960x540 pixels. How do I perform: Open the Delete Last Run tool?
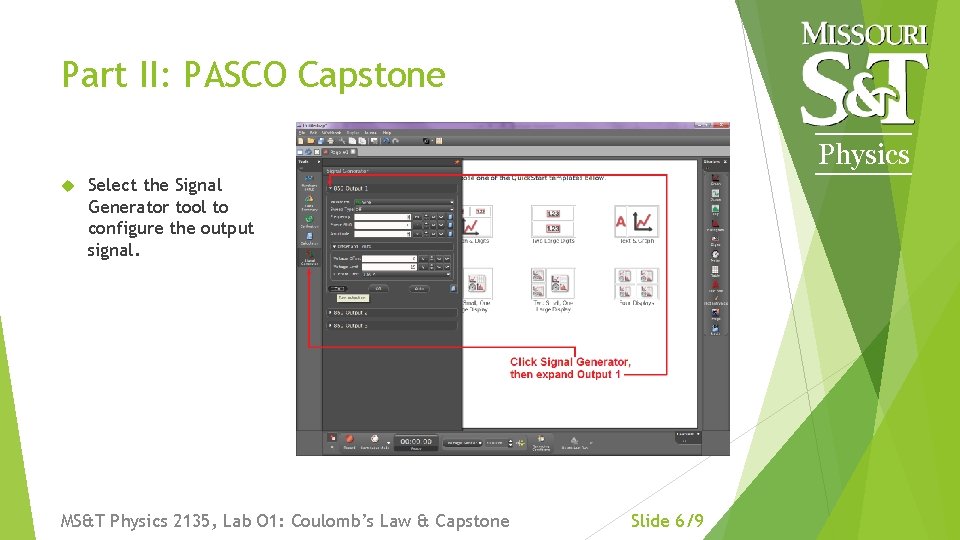tap(574, 443)
